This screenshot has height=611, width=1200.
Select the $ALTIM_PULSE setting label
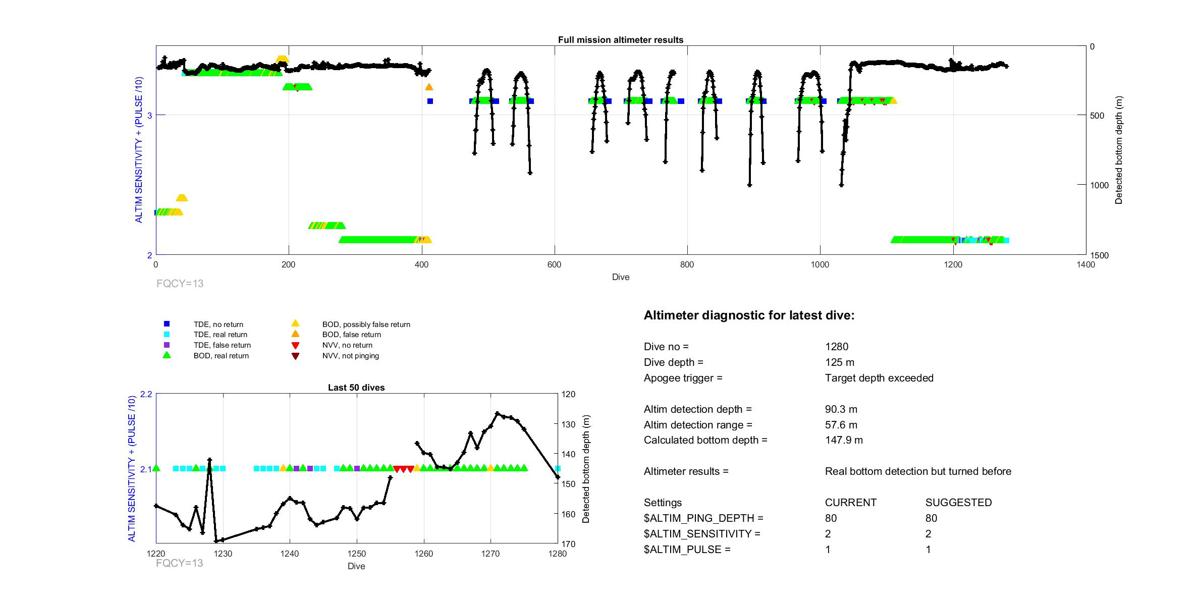point(687,550)
